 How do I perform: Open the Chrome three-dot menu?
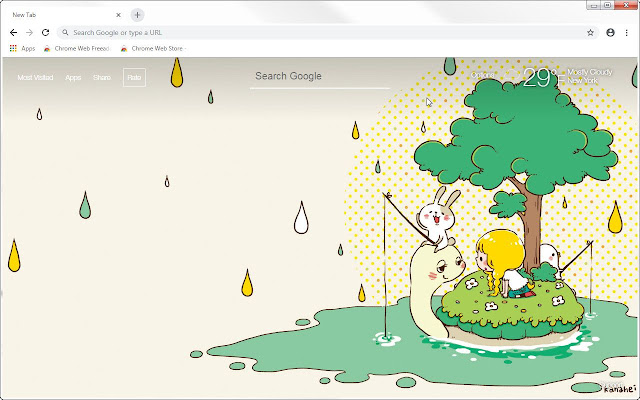(627, 33)
